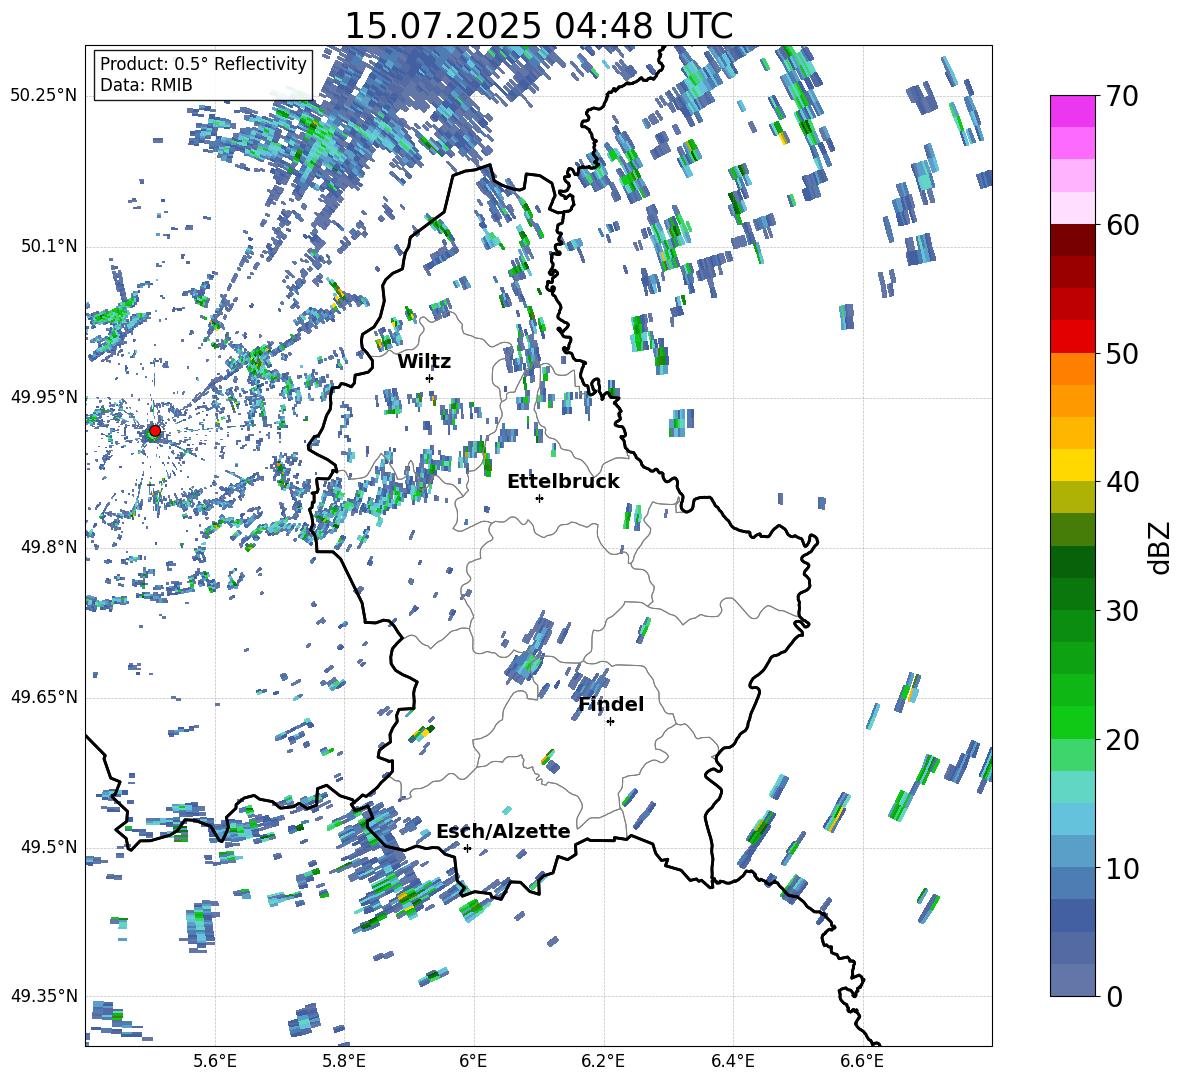This screenshot has width=1184, height=1081.
Task: Pick the dark green swatch near 35 dBZ
Action: click(x=1073, y=562)
